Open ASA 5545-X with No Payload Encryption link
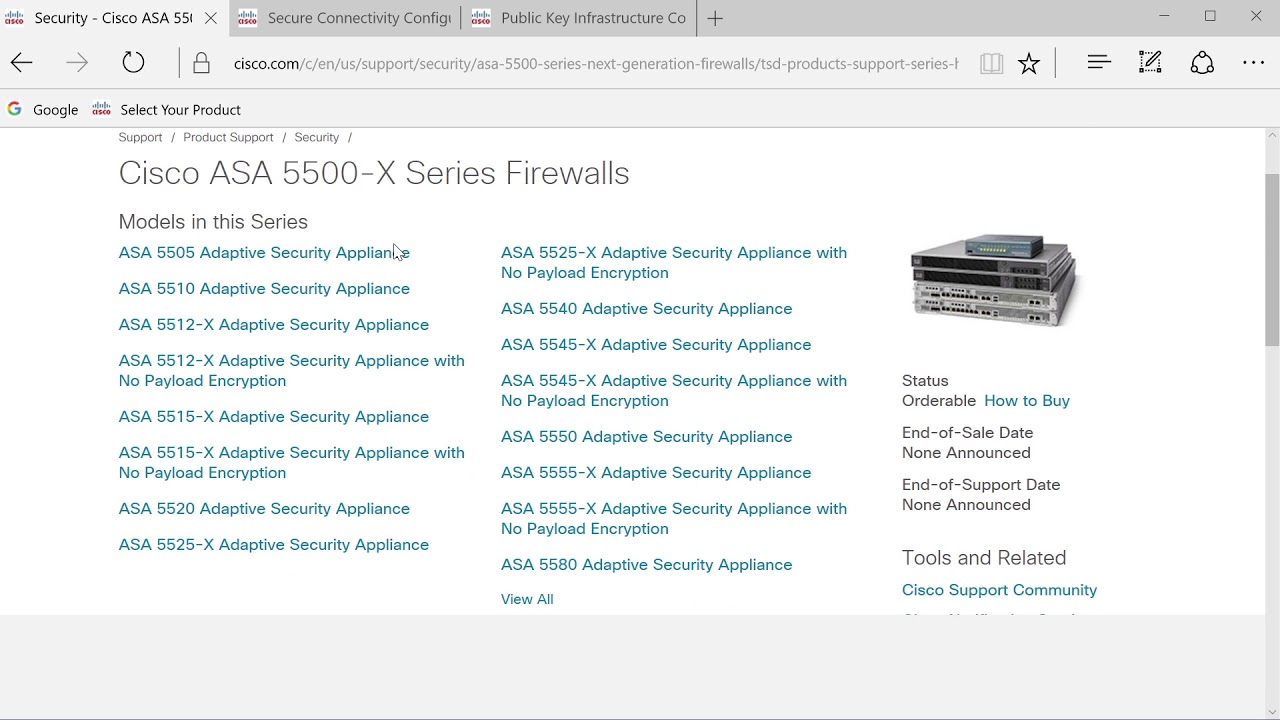1280x720 pixels. [673, 390]
